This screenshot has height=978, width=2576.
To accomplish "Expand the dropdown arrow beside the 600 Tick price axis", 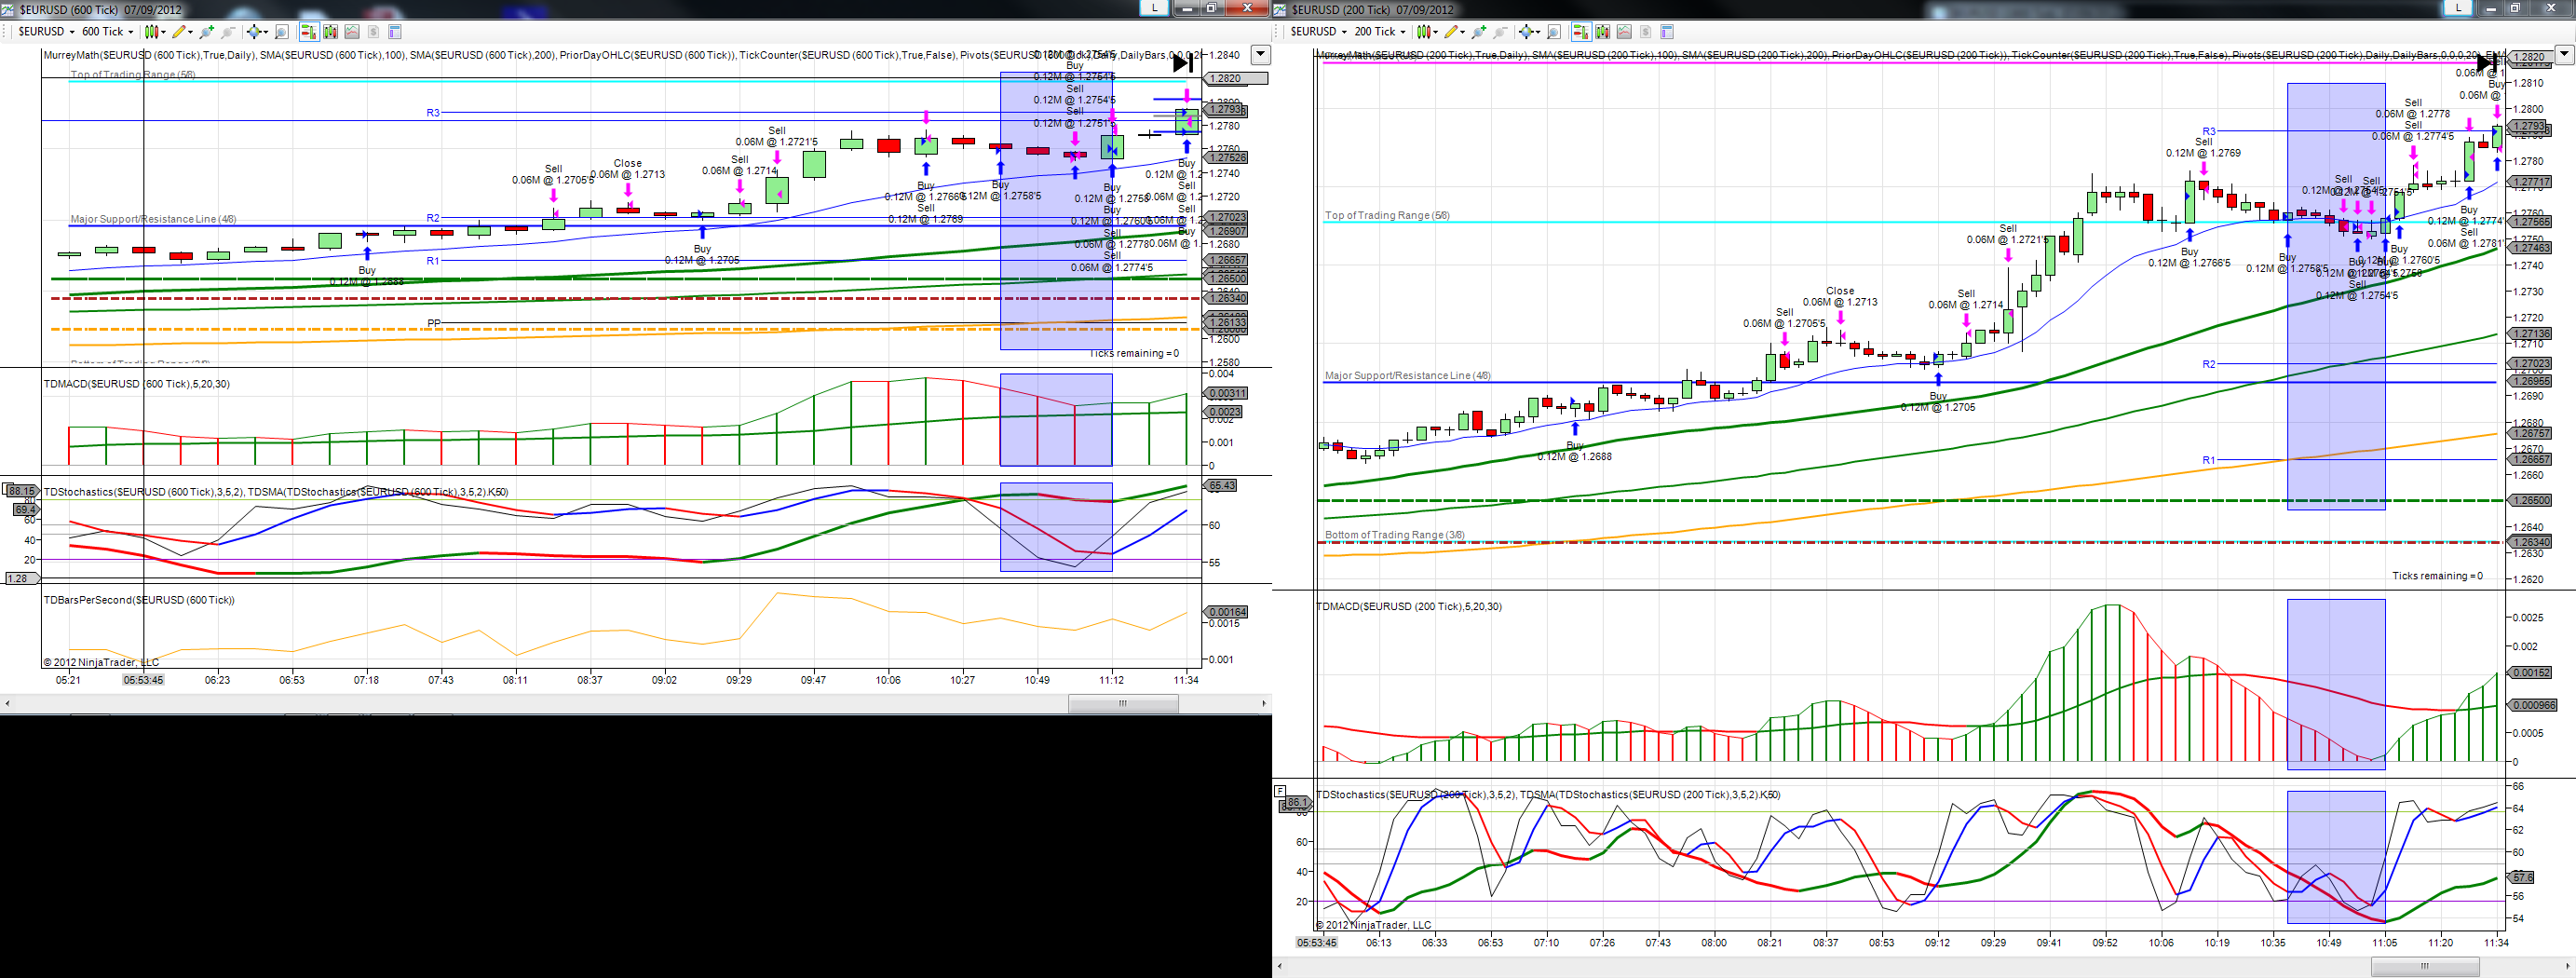I will (x=1261, y=55).
